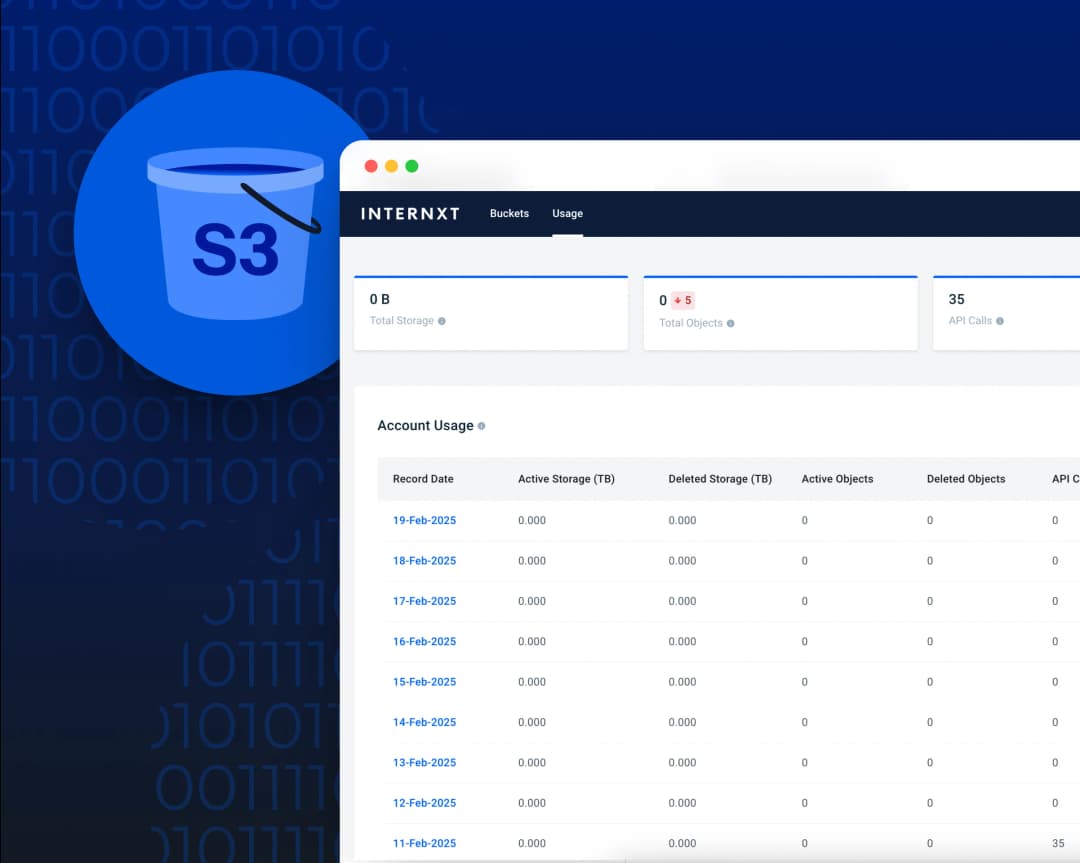Open the 19-Feb-2025 record

tap(424, 520)
